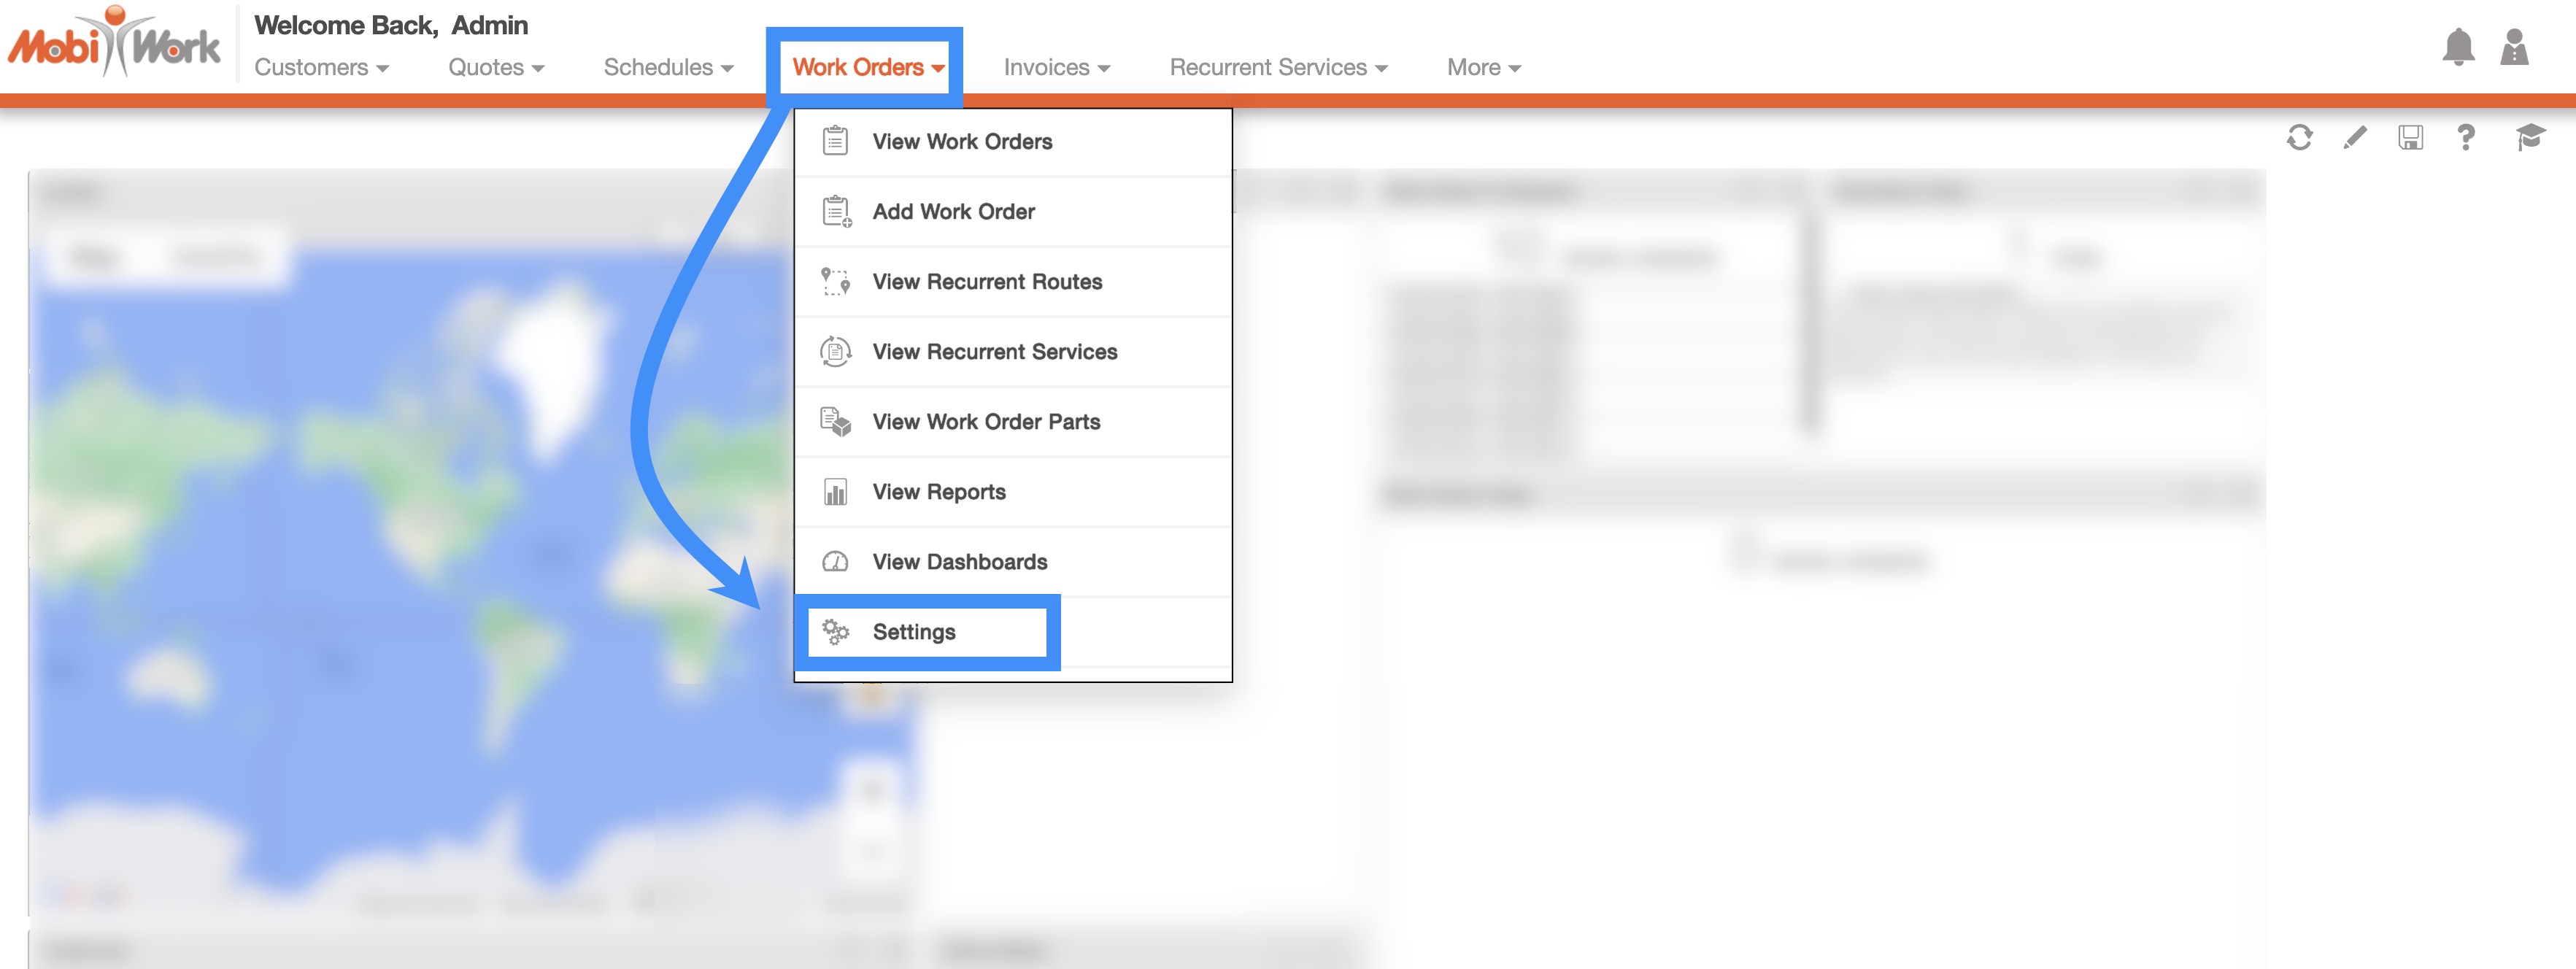Open the user profile icon

(x=2513, y=47)
